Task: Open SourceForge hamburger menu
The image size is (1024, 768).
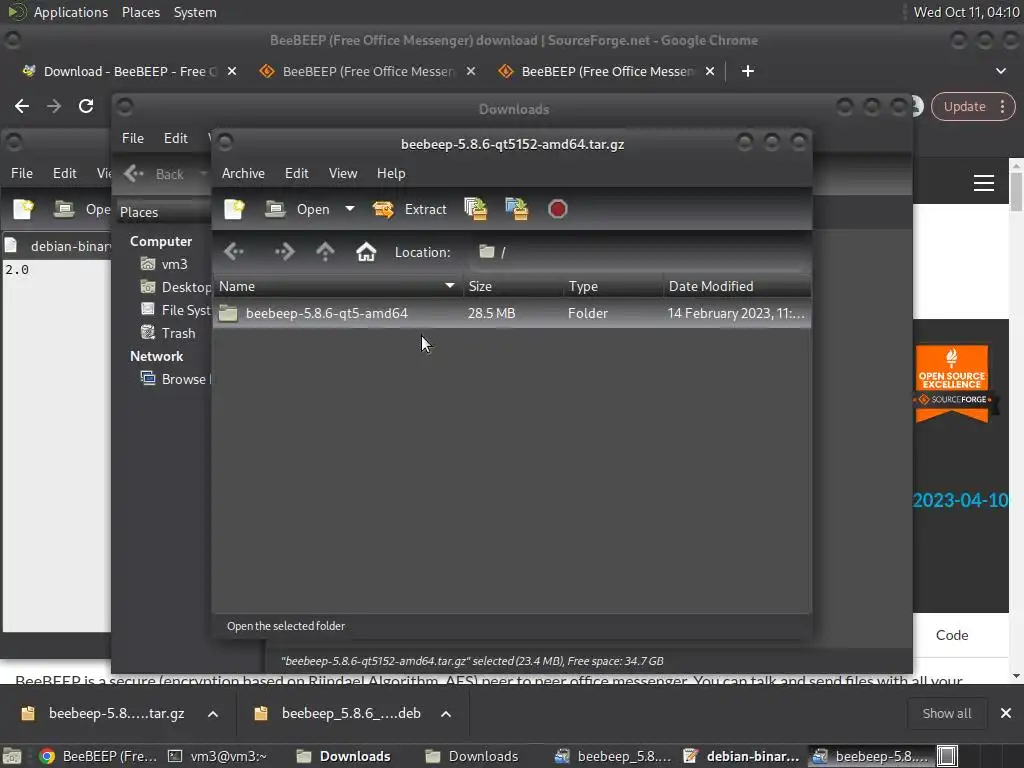Action: [984, 183]
